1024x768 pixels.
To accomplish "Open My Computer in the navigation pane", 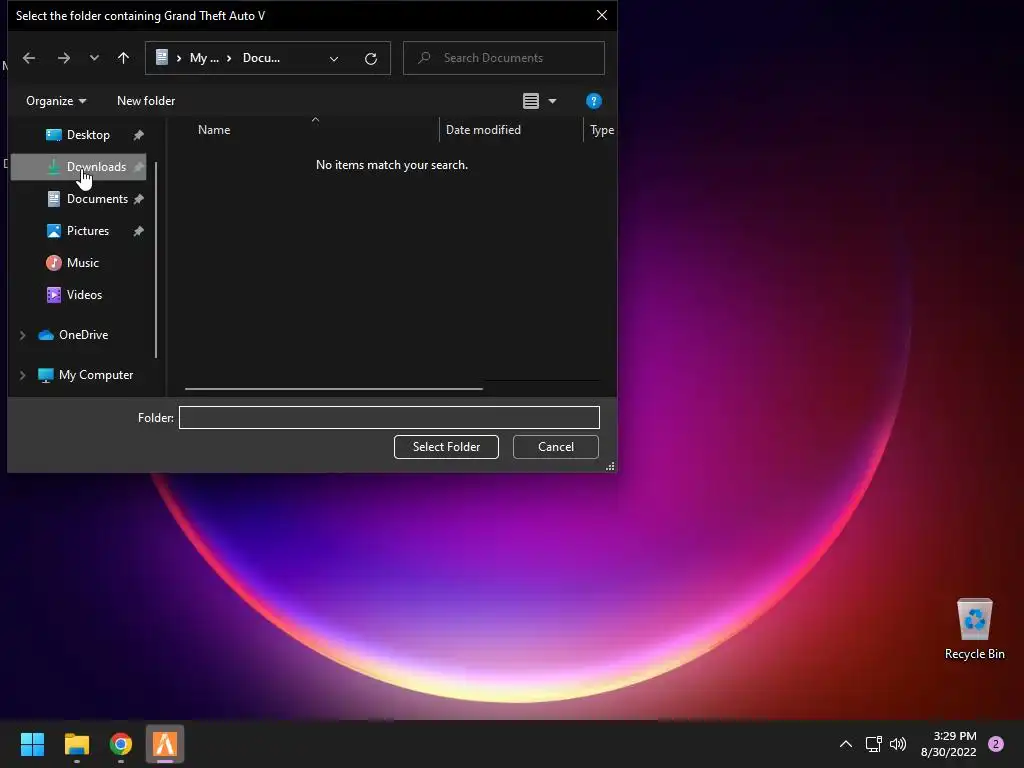I will click(96, 375).
